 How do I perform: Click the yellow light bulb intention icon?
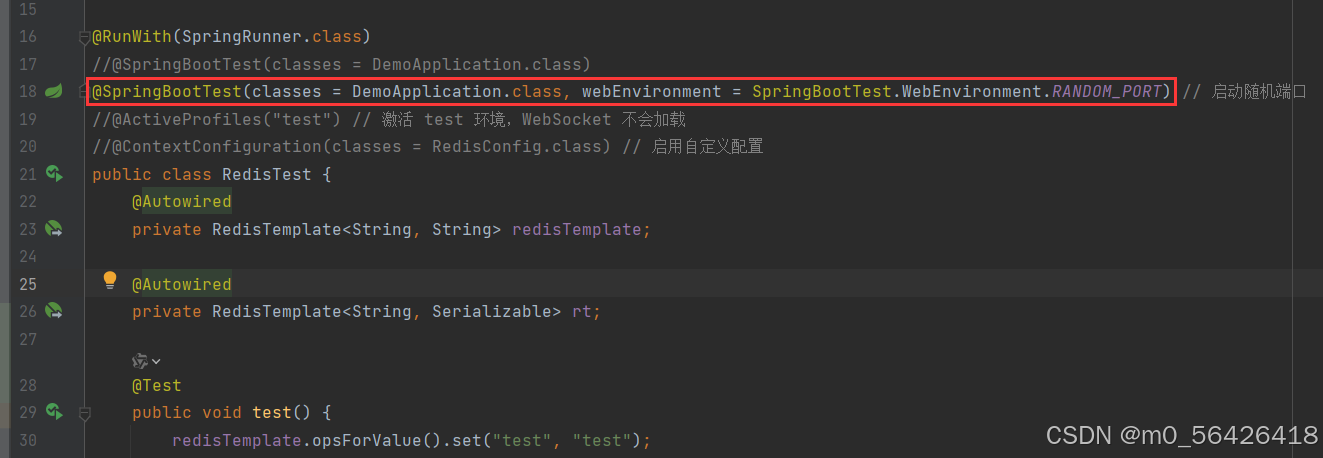pos(110,281)
